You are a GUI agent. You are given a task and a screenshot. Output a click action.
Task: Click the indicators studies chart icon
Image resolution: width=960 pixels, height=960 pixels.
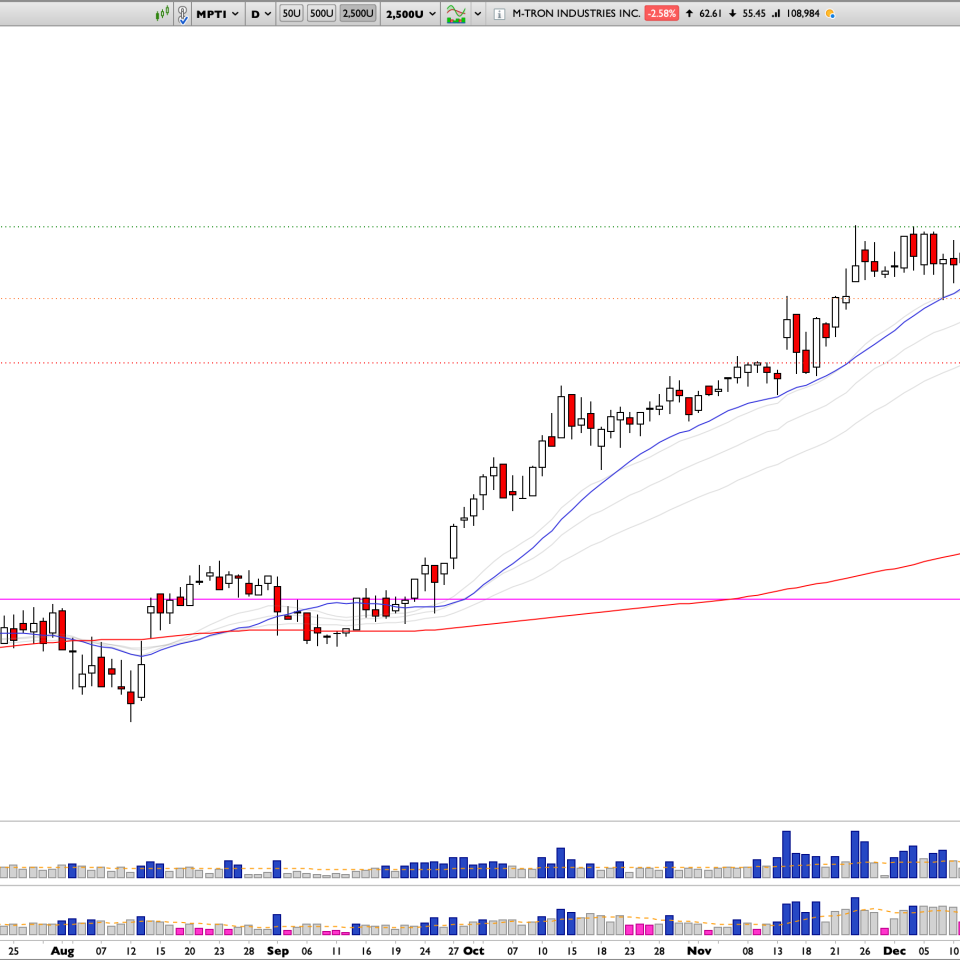point(456,13)
